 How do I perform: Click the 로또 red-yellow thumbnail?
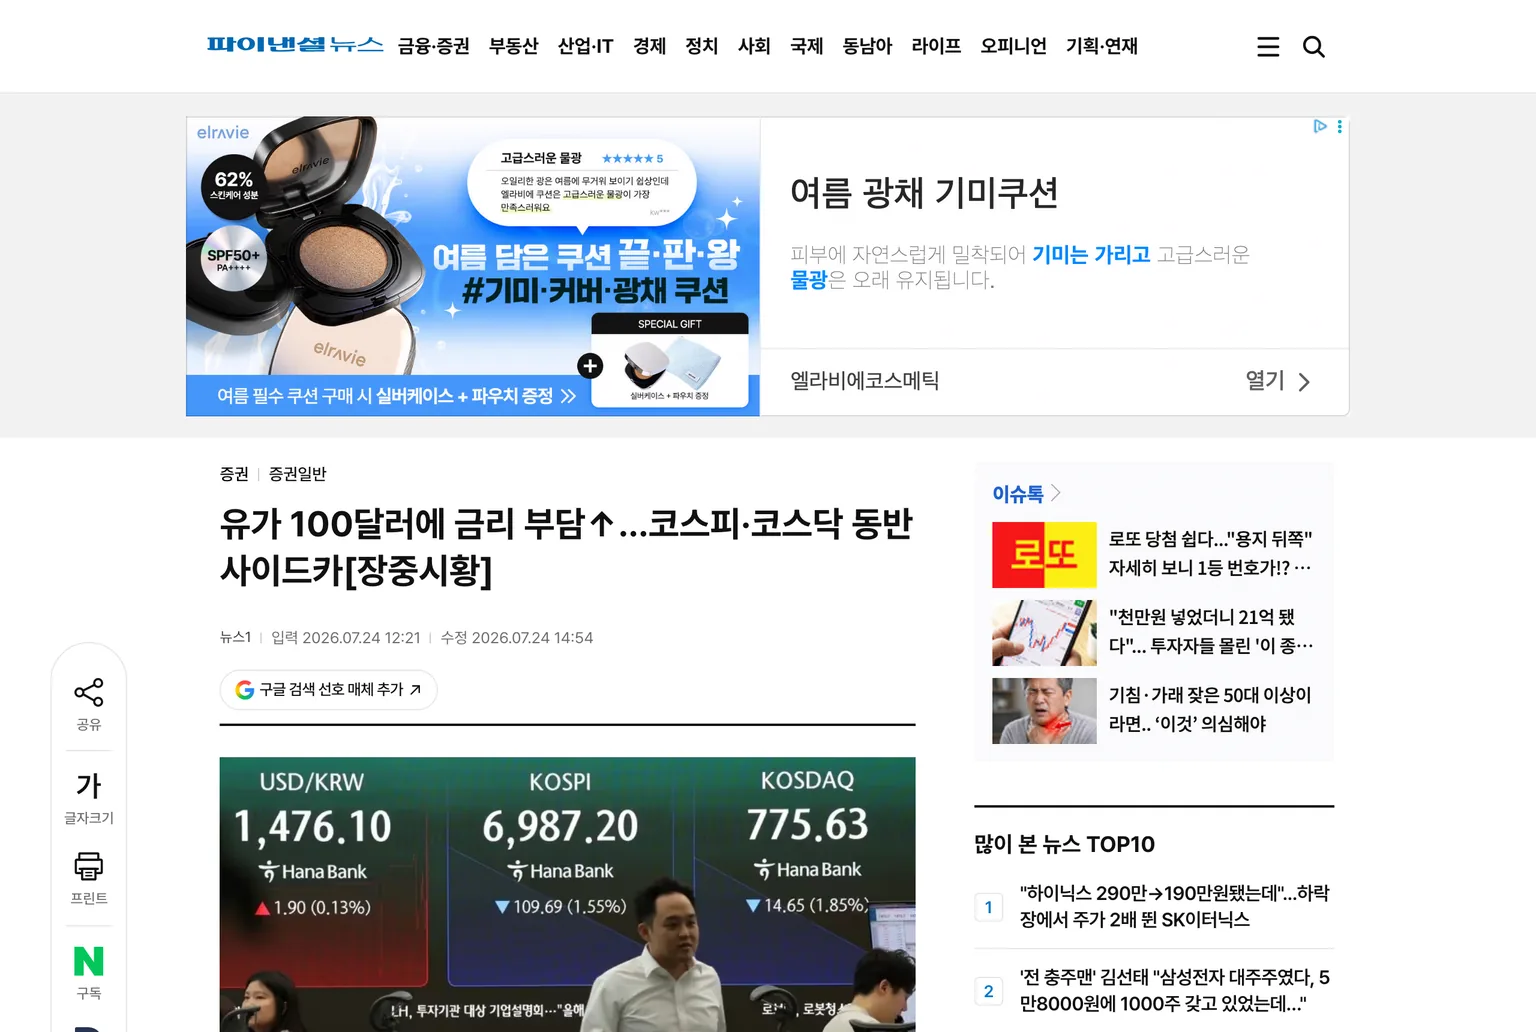1044,555
